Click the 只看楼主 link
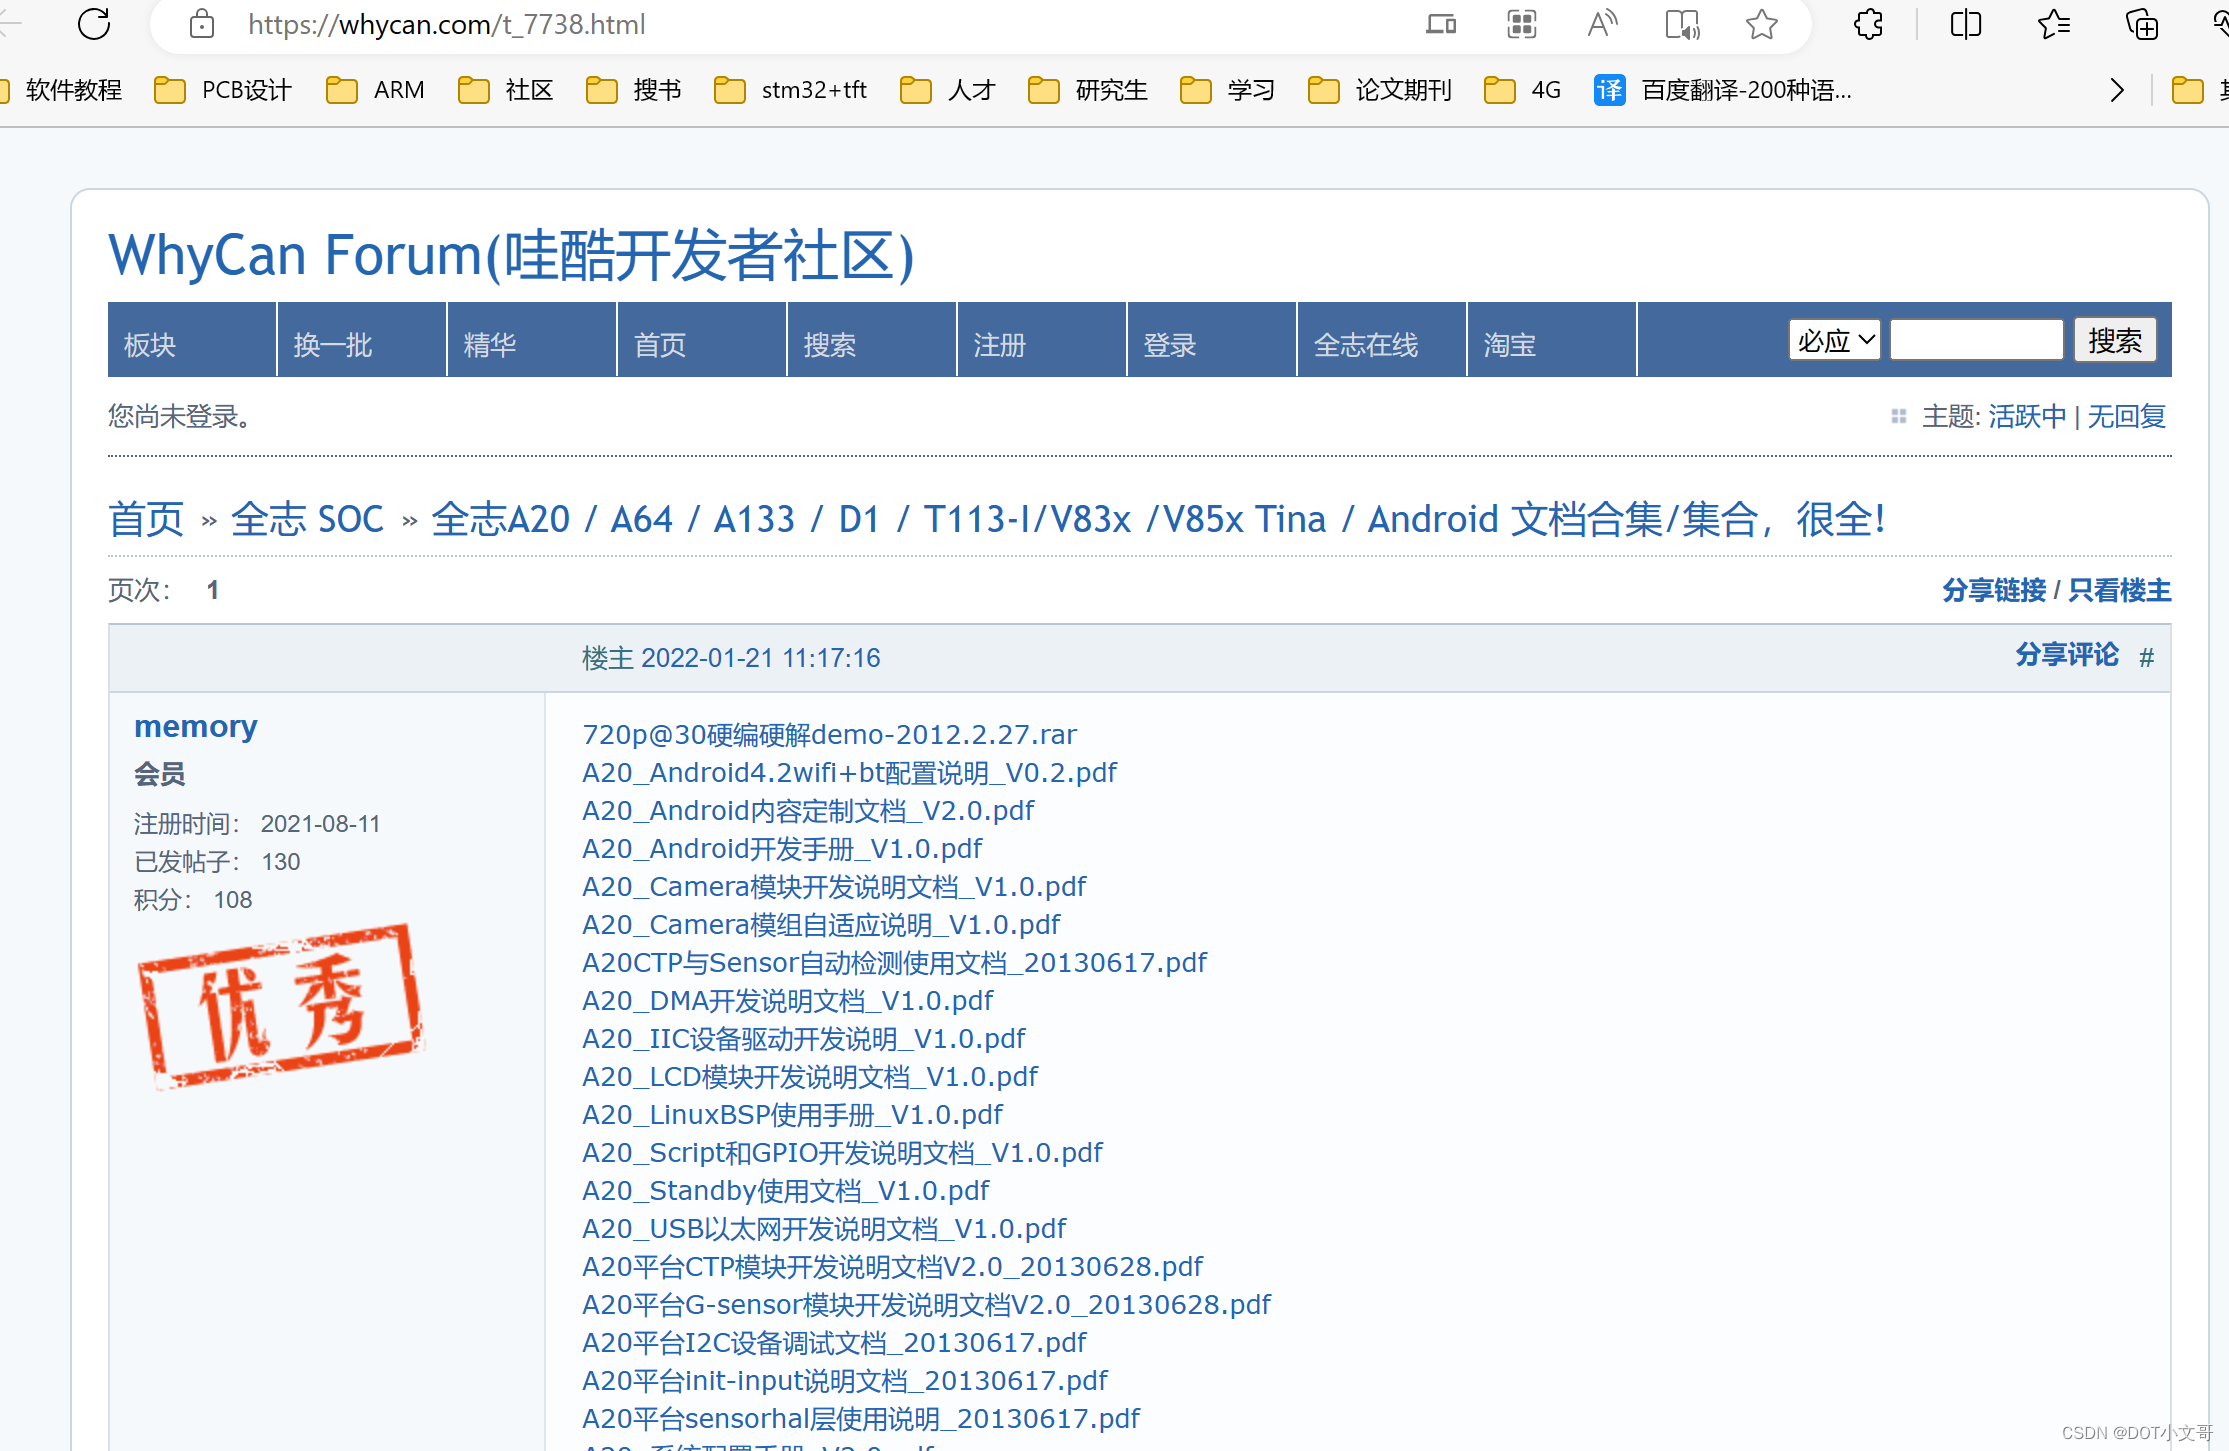 click(2119, 590)
